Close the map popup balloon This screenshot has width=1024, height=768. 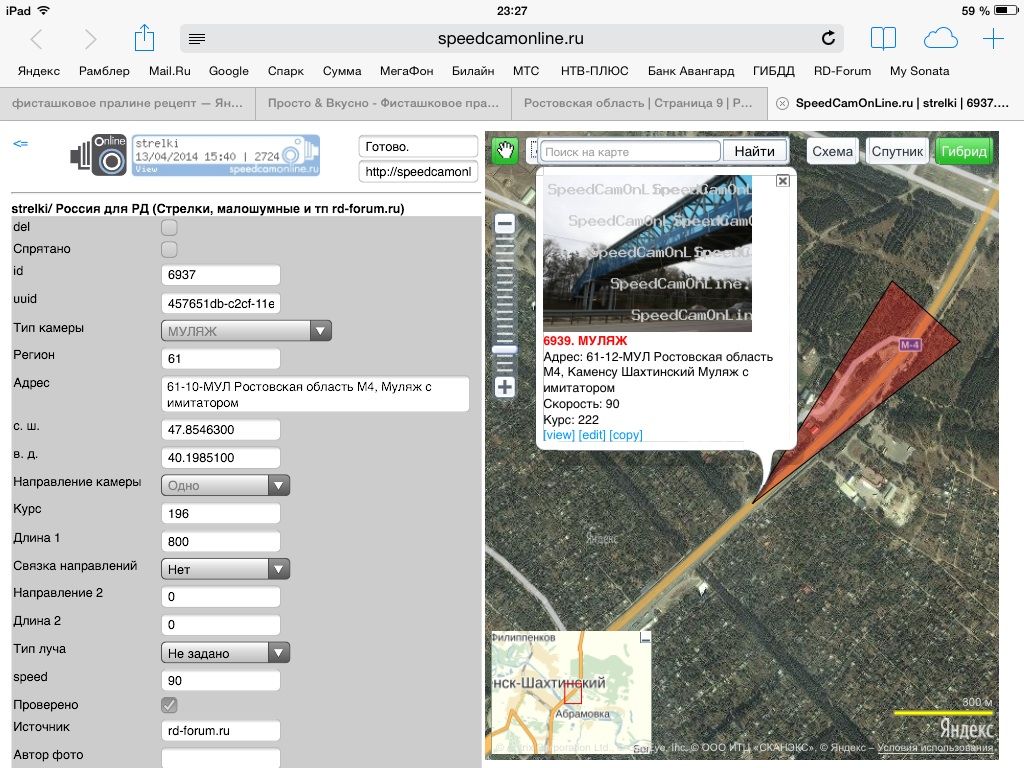[x=783, y=181]
